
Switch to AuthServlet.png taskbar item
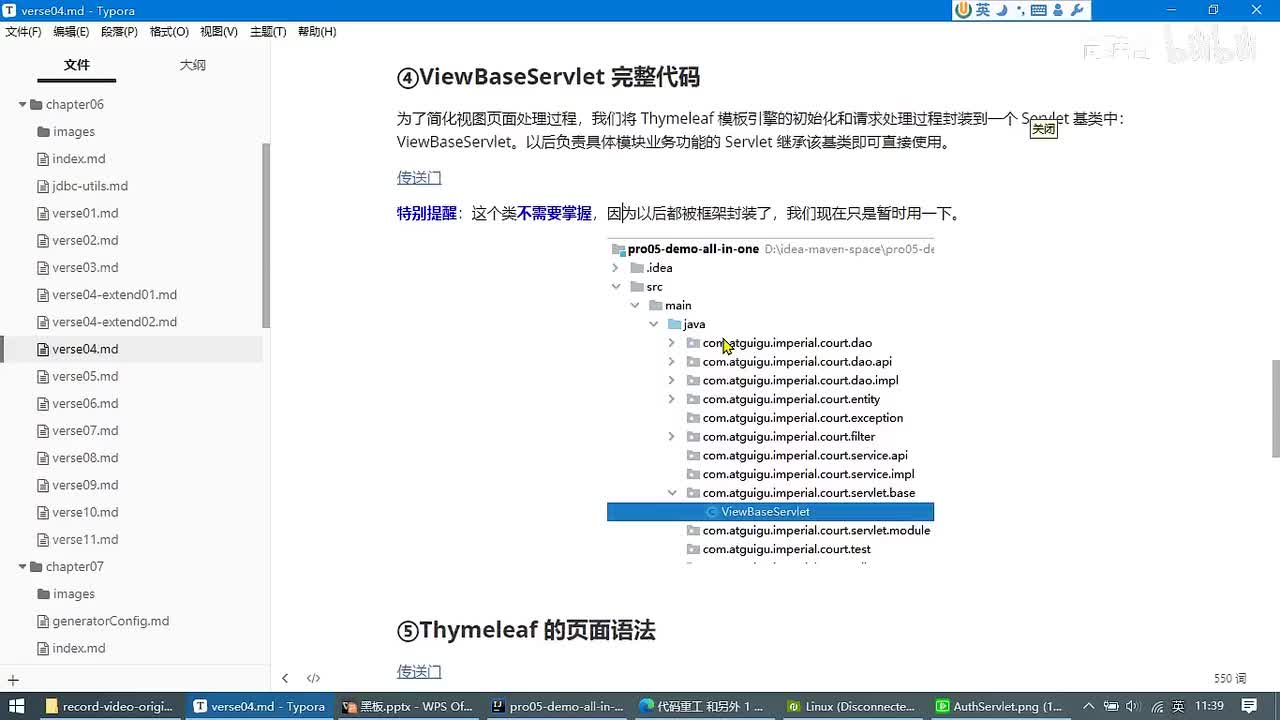pyautogui.click(x=1000, y=706)
